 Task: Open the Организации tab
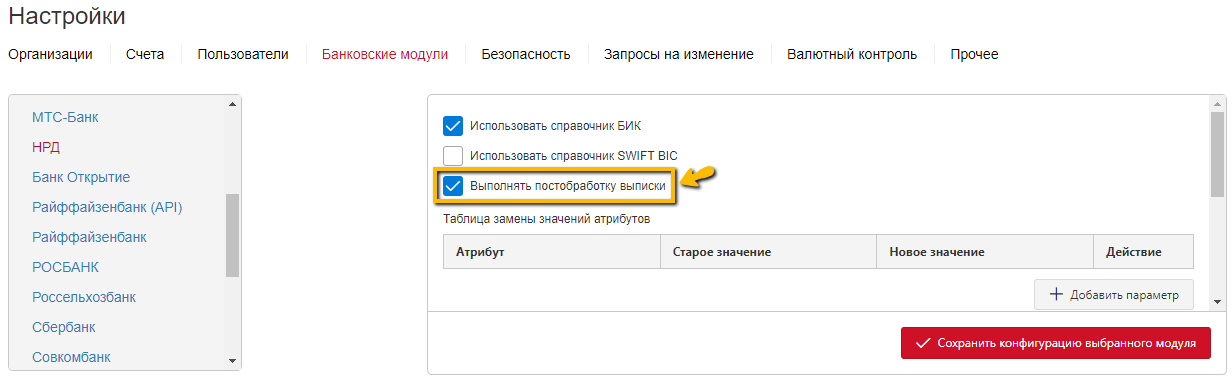[x=50, y=55]
